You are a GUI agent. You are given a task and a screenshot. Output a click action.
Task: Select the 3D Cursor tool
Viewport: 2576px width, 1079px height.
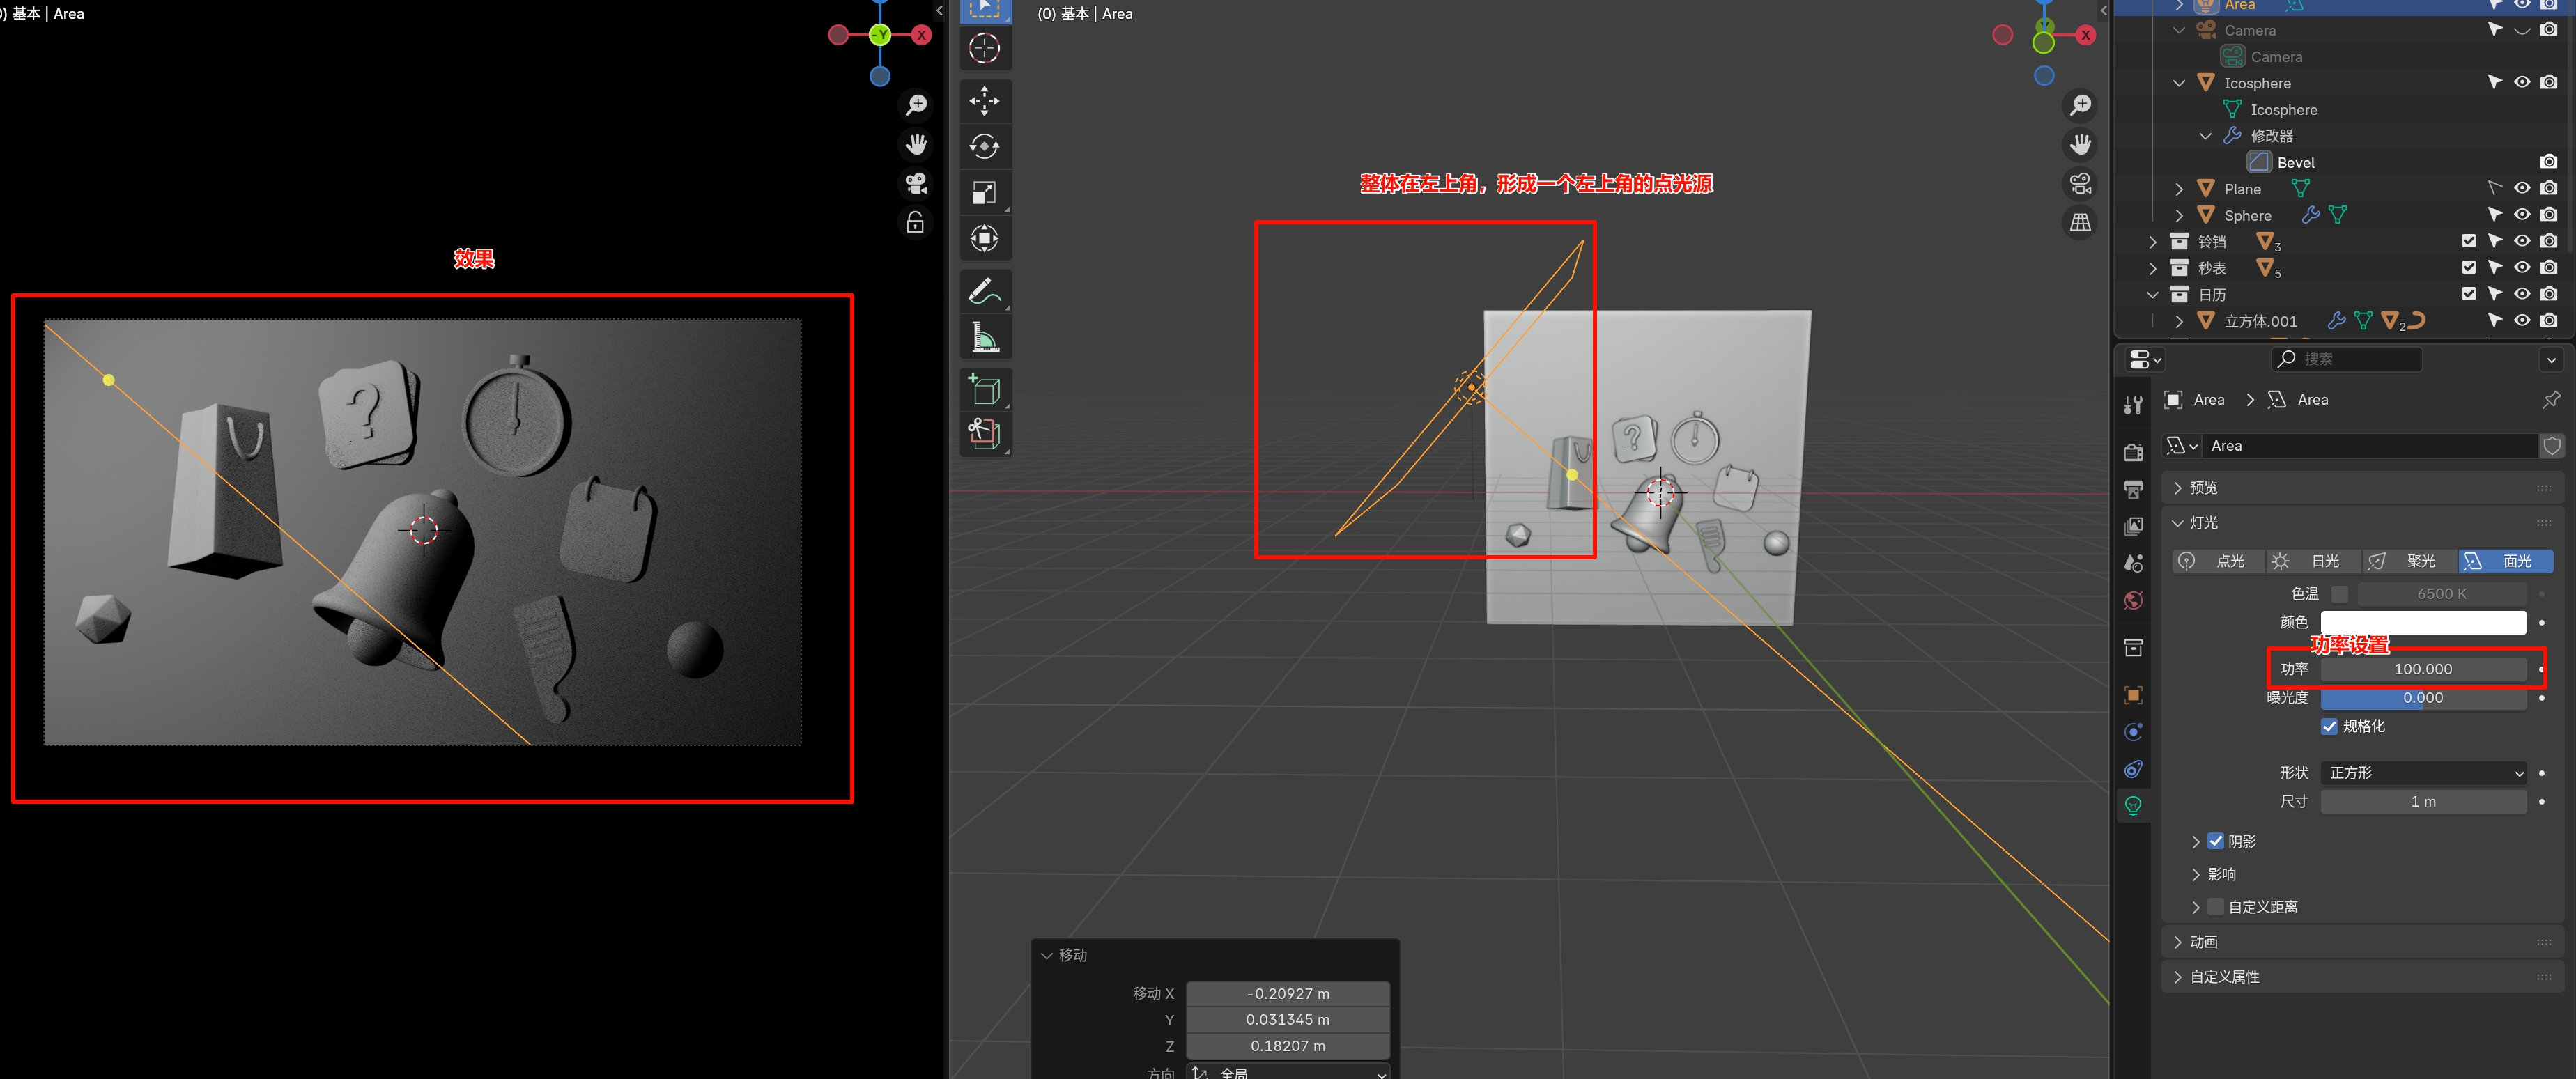[984, 48]
